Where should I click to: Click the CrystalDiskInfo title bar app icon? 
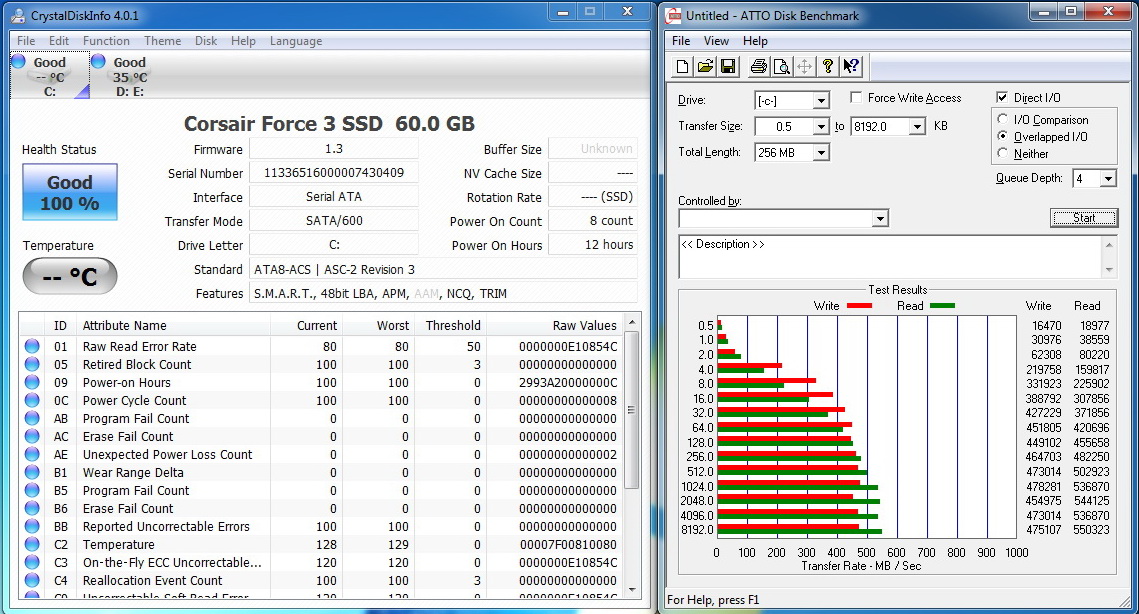18,15
